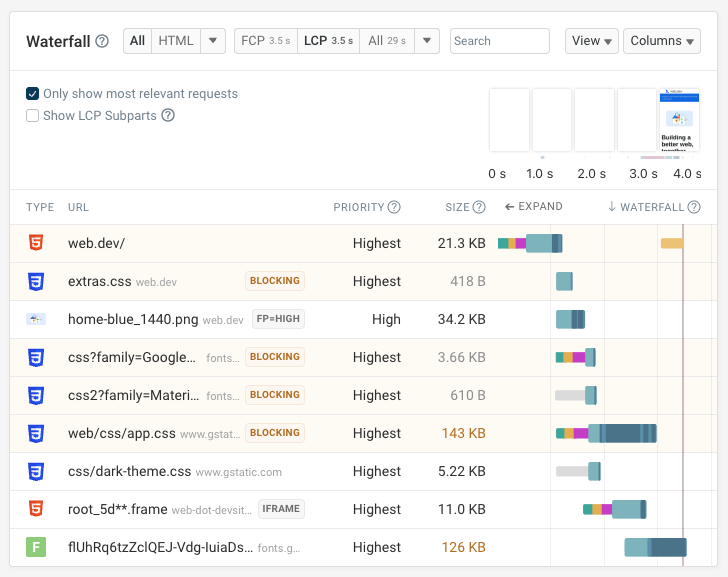Open the home-blue_1440.png request
Screen dimensions: 728x577
pos(363,319)
